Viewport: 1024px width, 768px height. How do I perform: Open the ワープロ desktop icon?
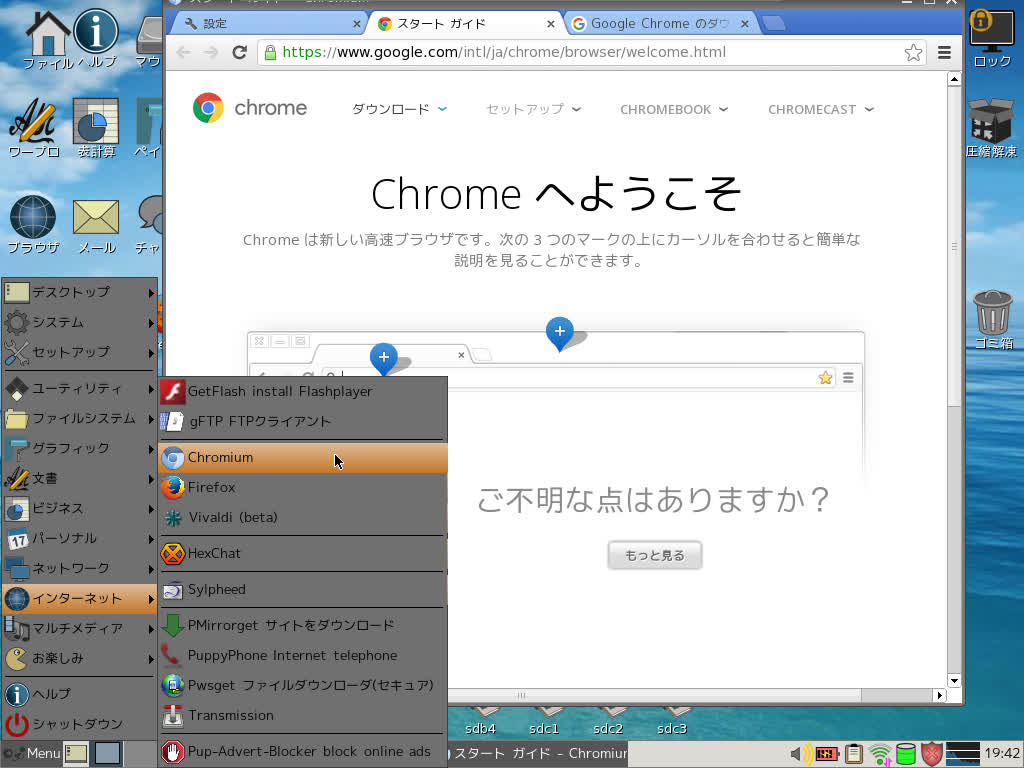(x=34, y=128)
